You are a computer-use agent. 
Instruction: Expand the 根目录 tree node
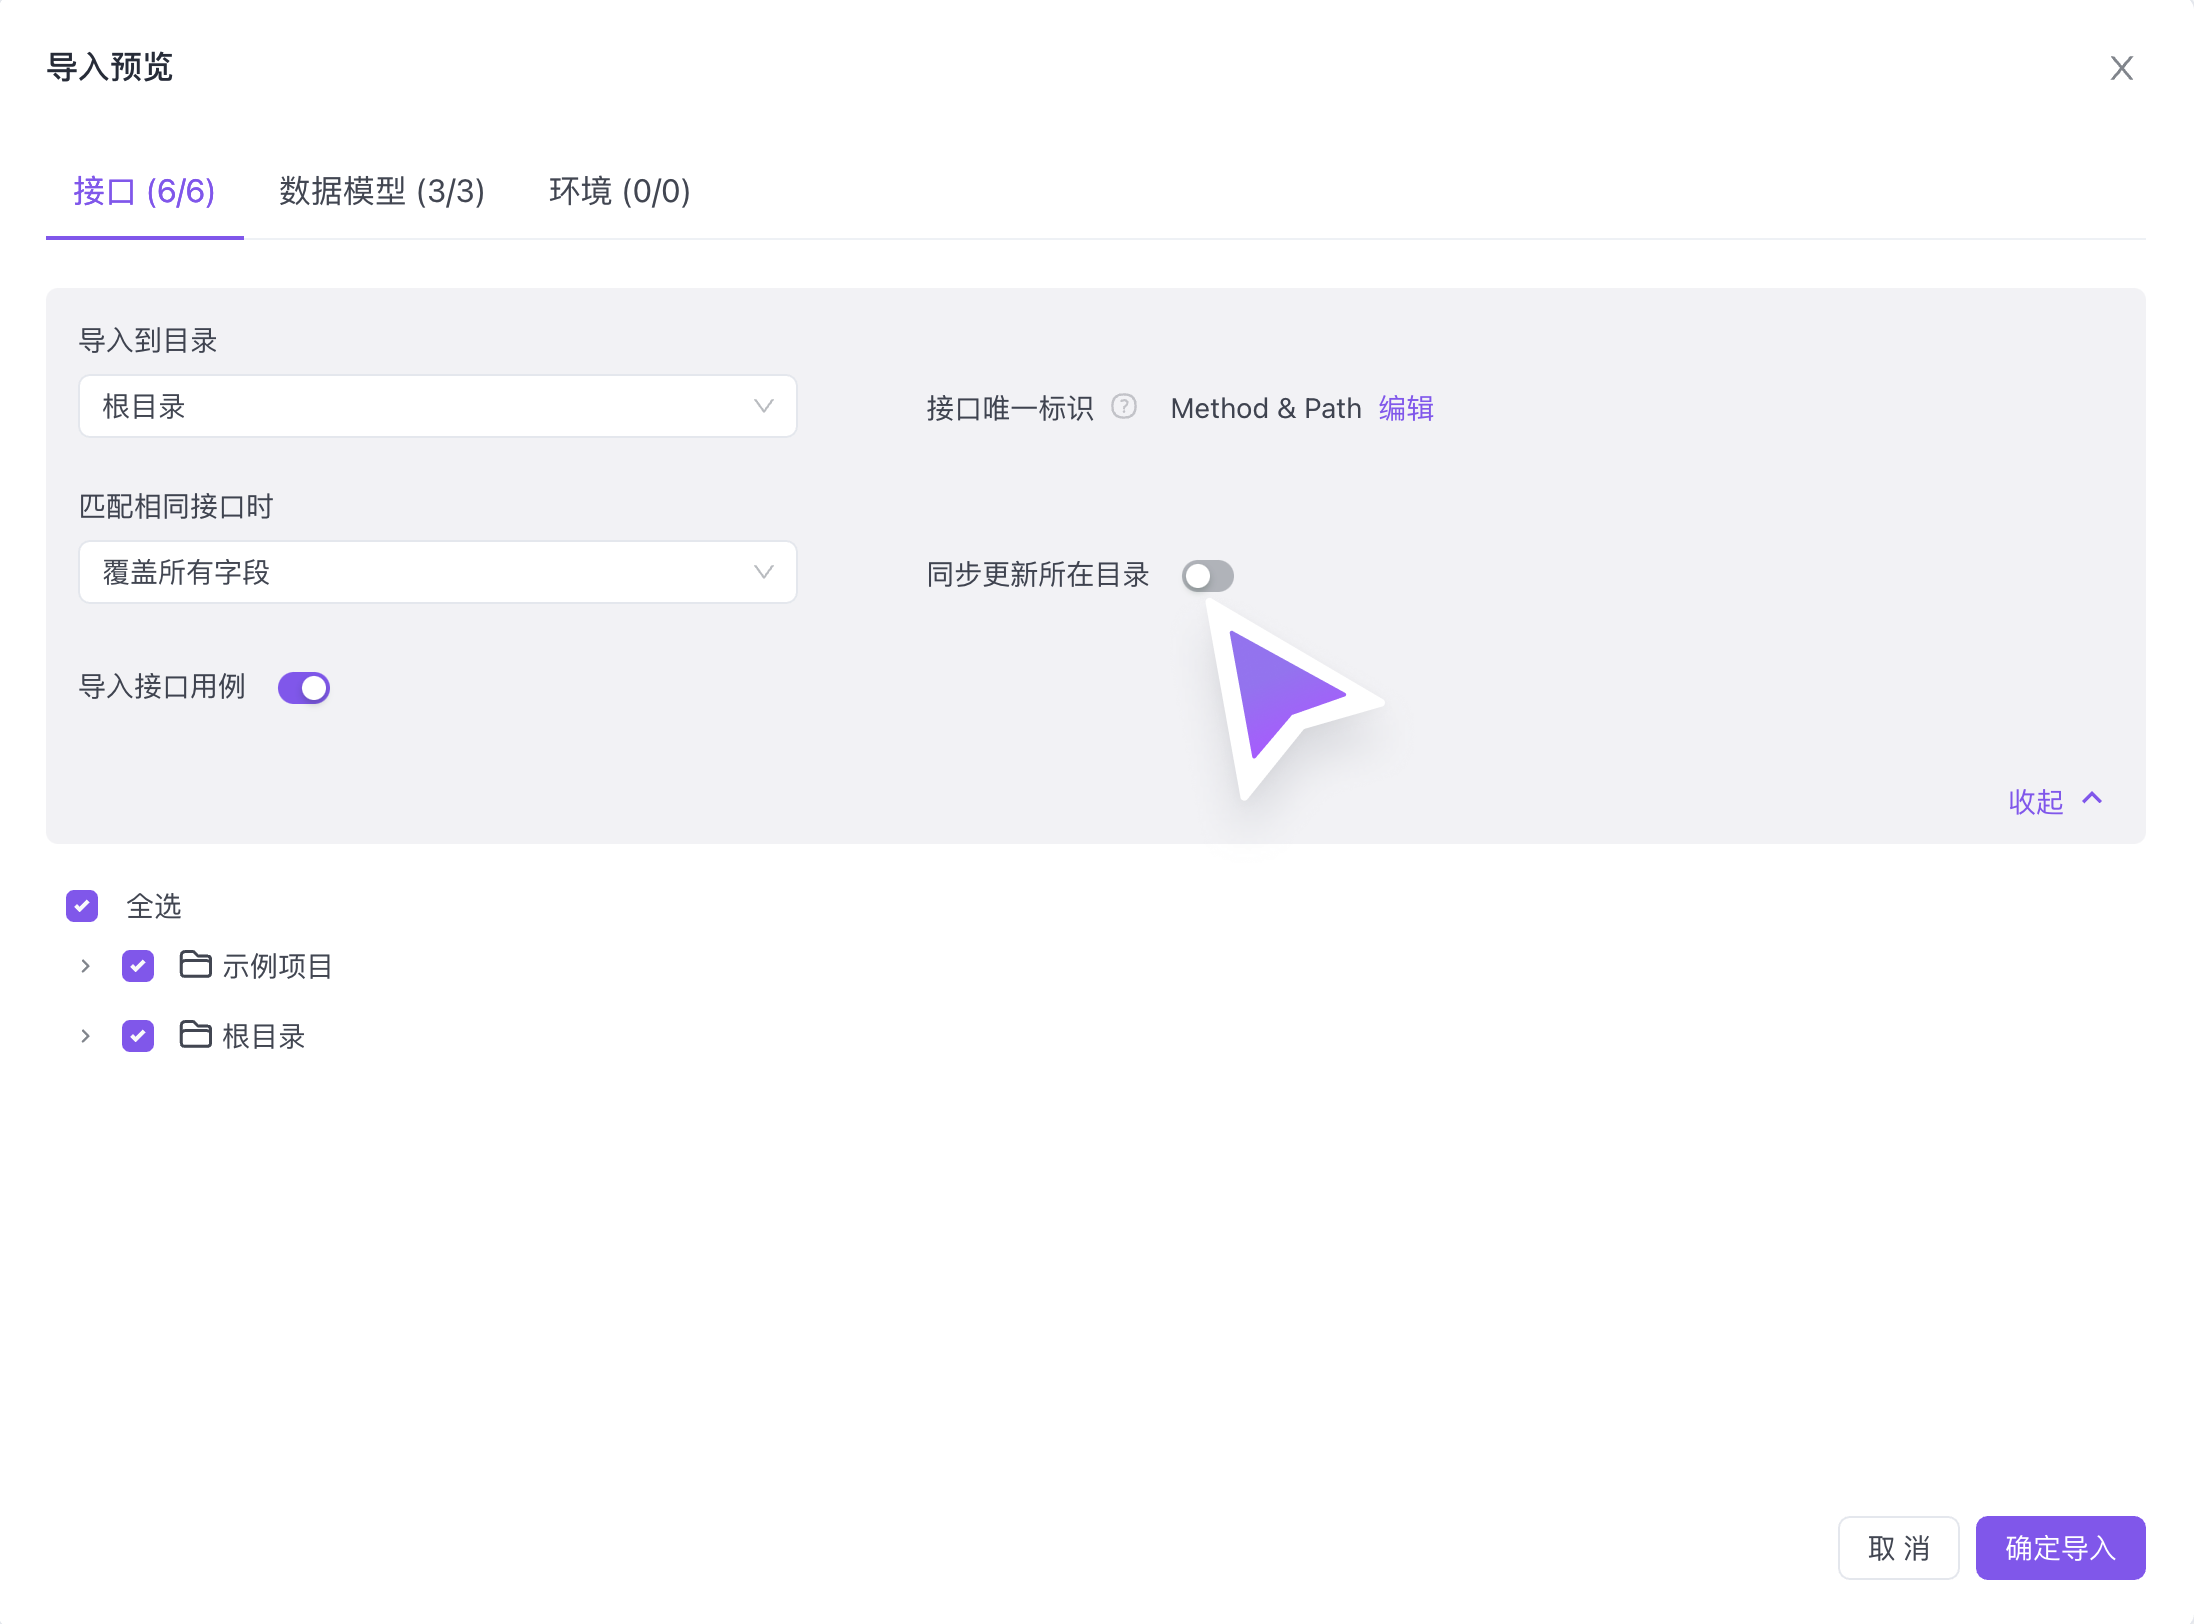point(86,1036)
